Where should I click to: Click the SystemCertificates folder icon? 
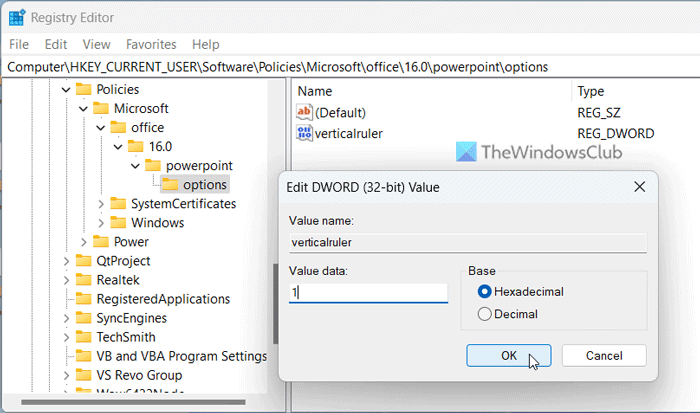tap(118, 204)
